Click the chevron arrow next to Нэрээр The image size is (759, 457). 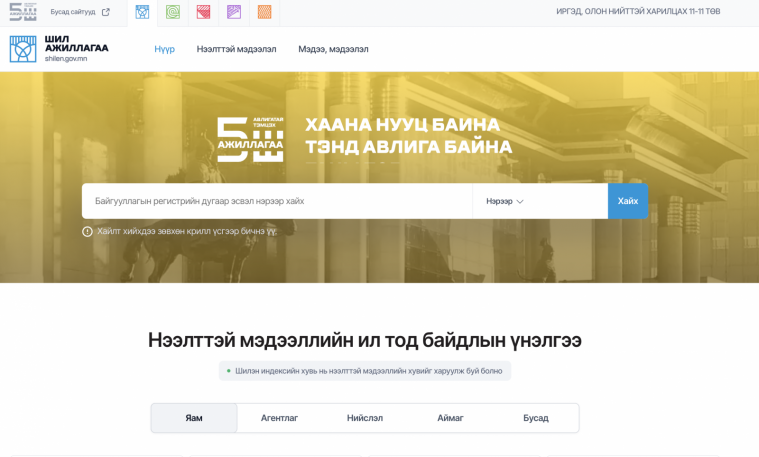point(520,201)
